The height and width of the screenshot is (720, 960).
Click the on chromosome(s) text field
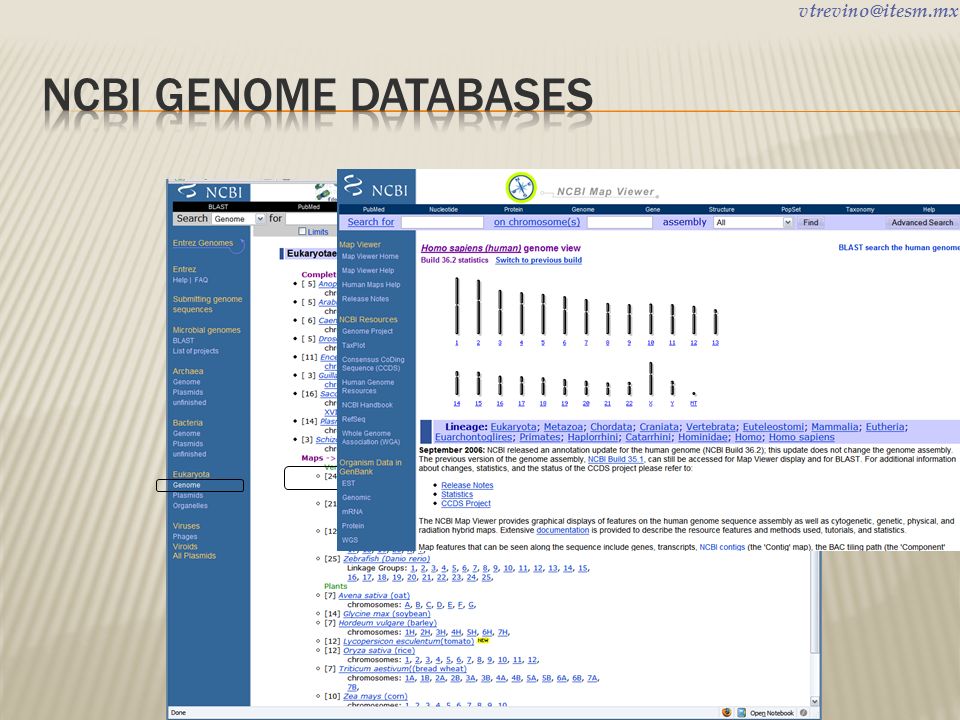[620, 222]
